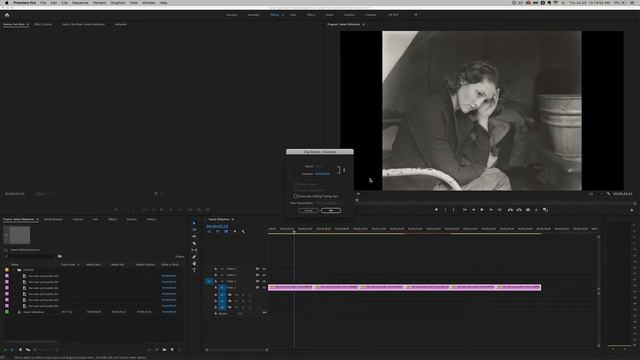Go to In point in Program monitor
The width and height of the screenshot is (640, 360).
[464, 210]
